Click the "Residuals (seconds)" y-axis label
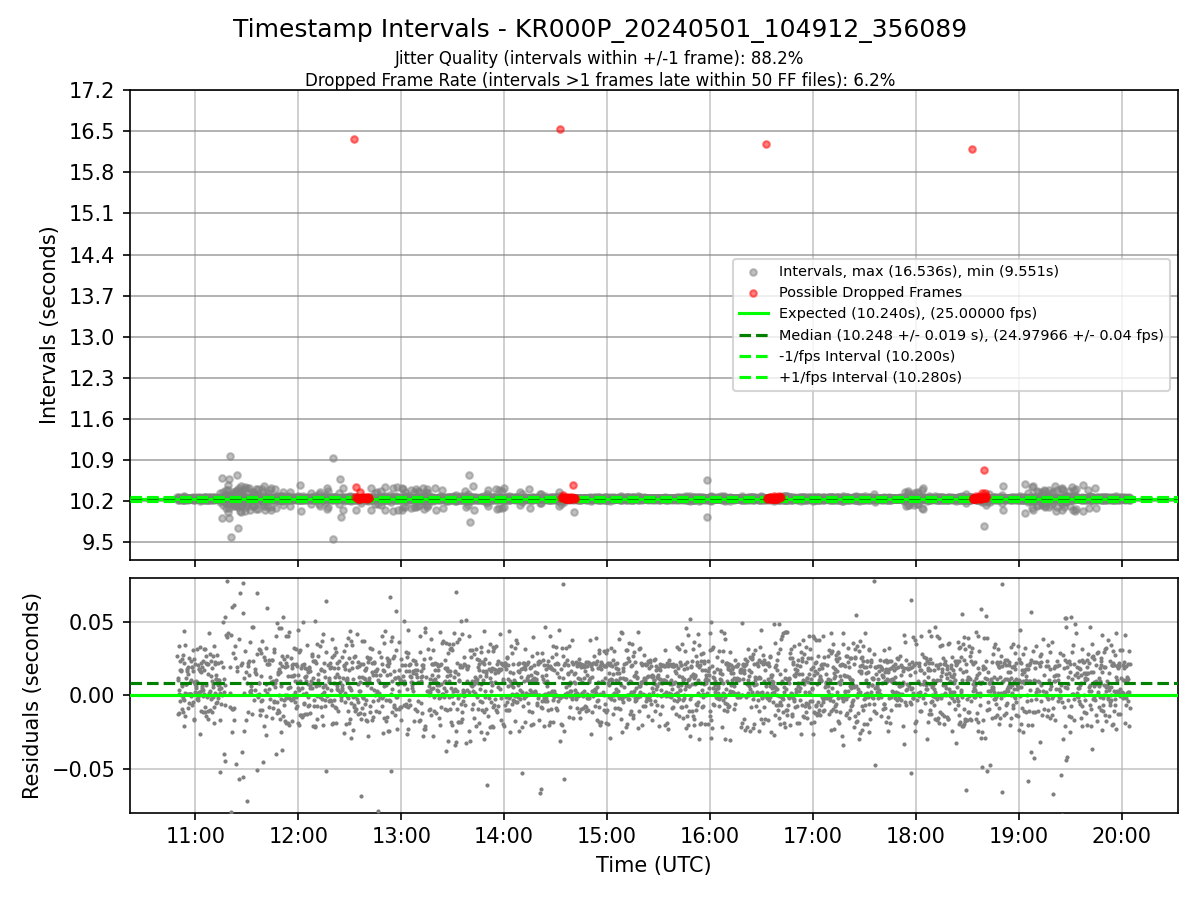This screenshot has width=1200, height=900. click(x=31, y=696)
